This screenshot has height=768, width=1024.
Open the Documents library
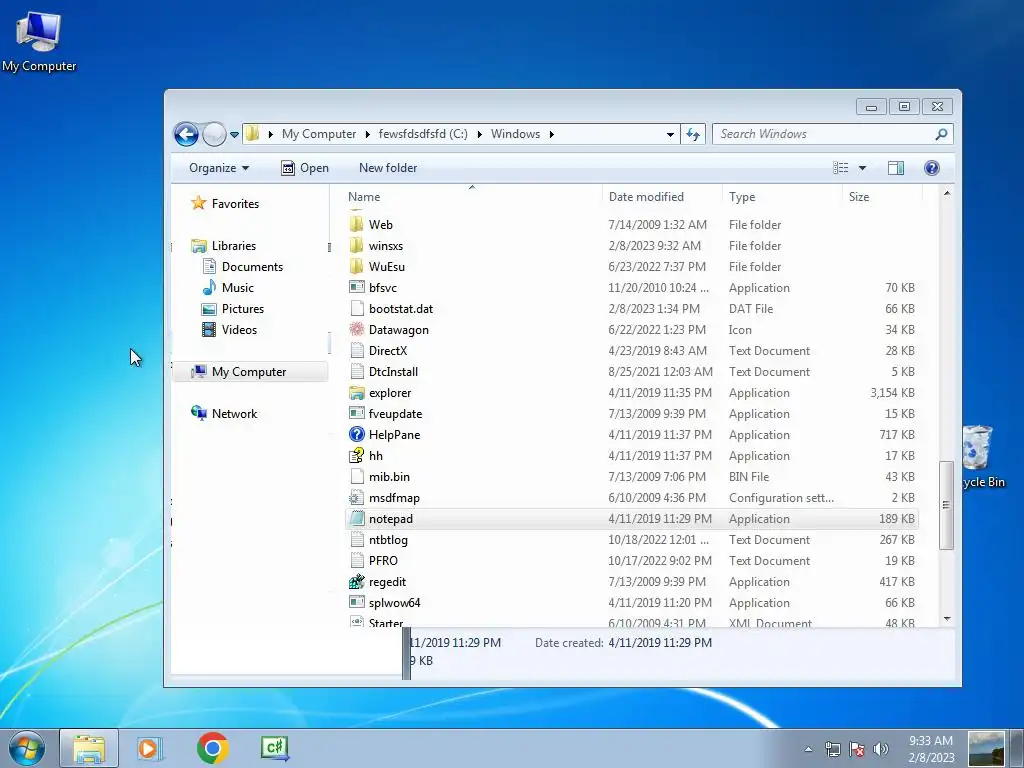243,266
